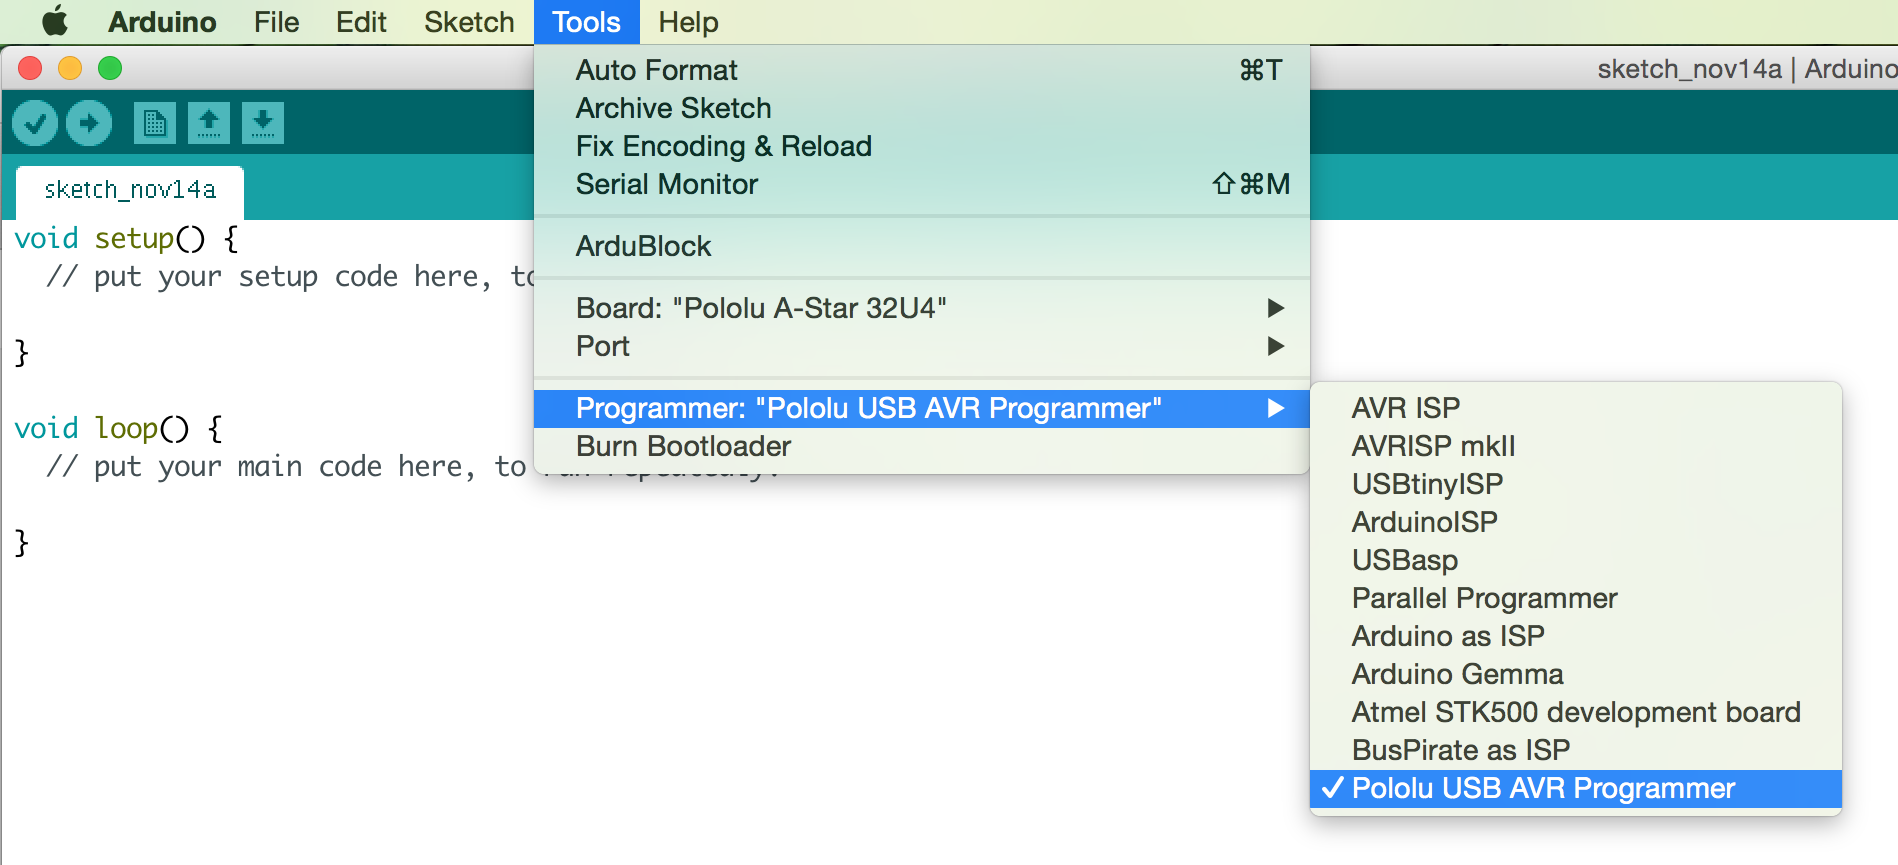Select Auto Format in Tools menu
This screenshot has width=1898, height=865.
coord(922,70)
